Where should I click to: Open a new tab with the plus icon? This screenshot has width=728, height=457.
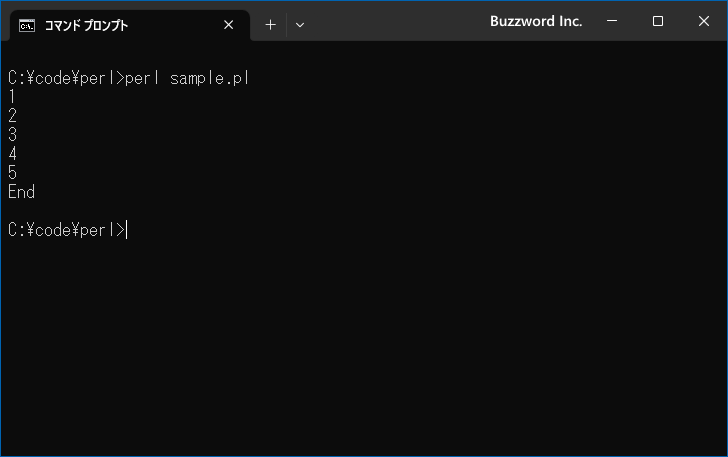tap(270, 25)
